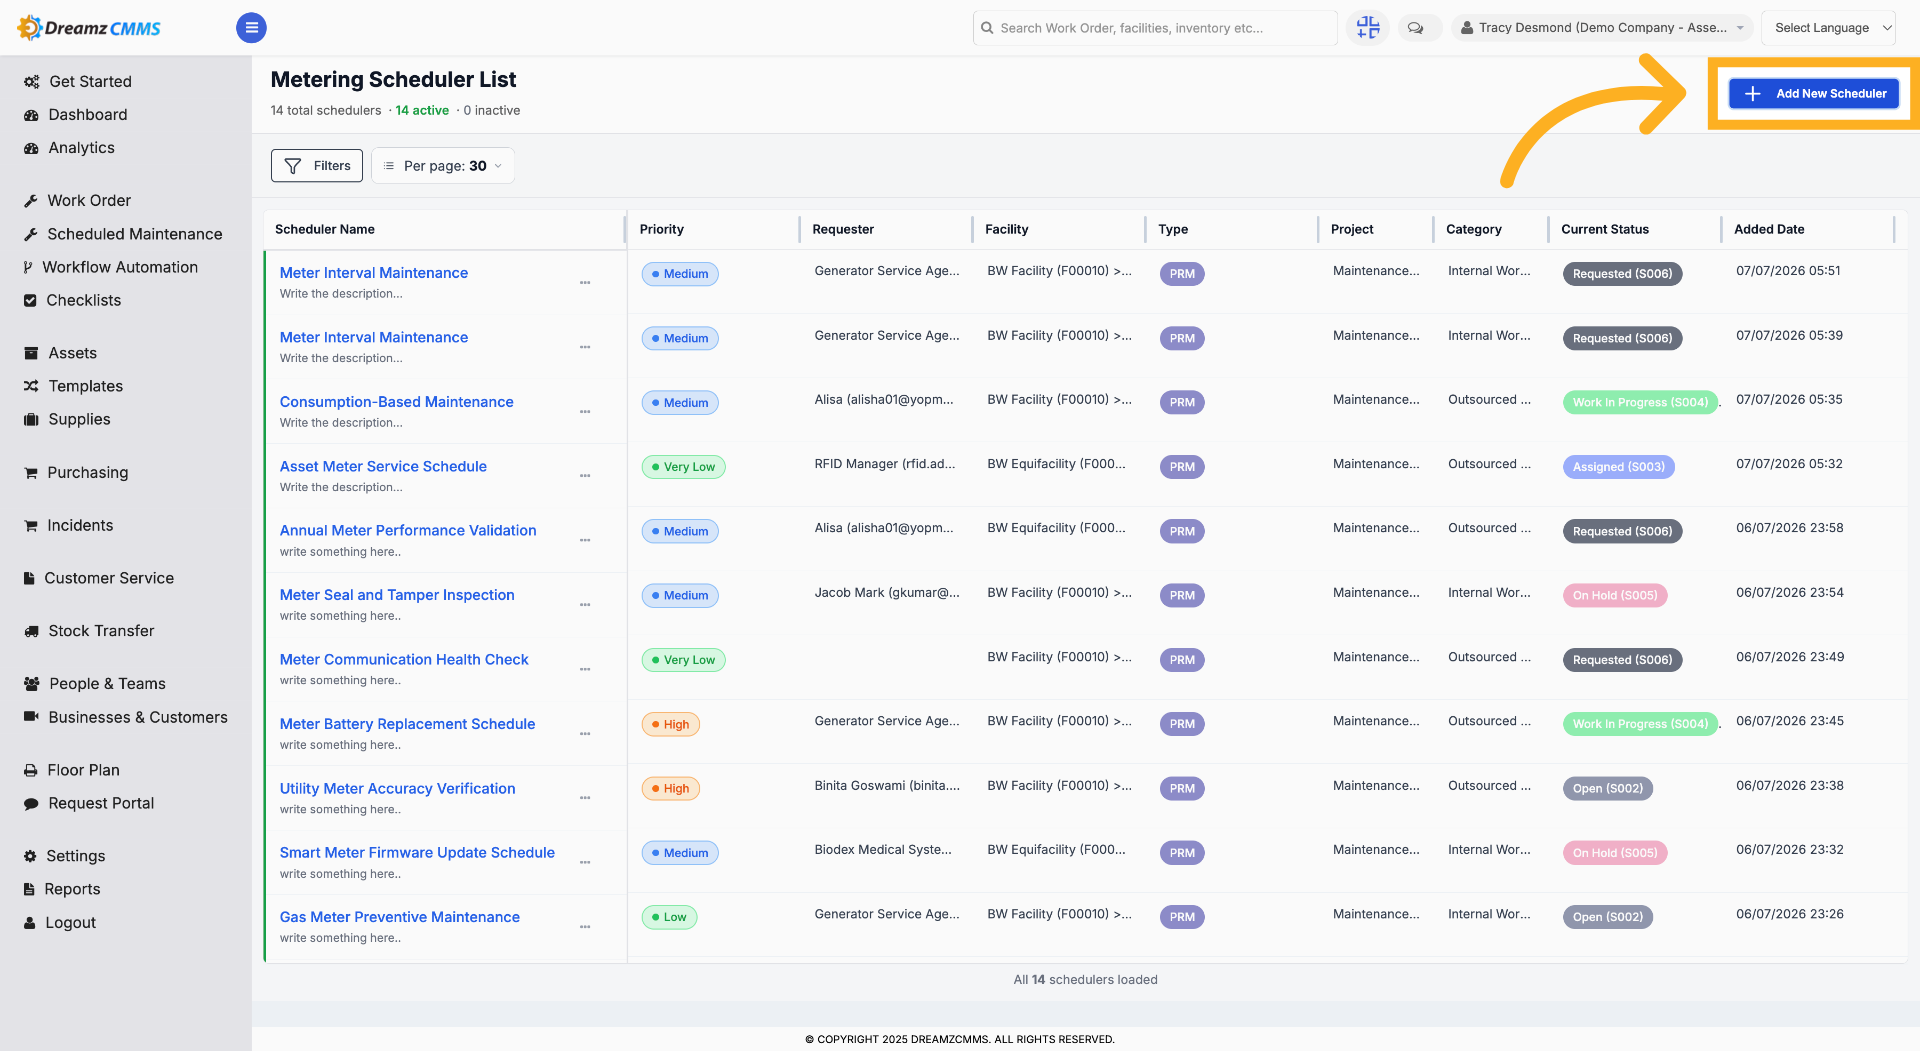Image resolution: width=1920 pixels, height=1051 pixels.
Task: Open the Select Language dropdown
Action: (x=1829, y=28)
